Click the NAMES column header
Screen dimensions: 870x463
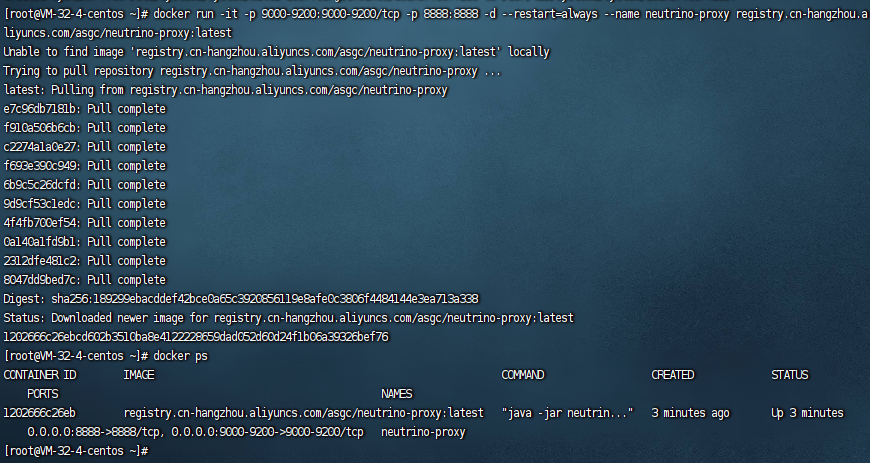(x=397, y=394)
